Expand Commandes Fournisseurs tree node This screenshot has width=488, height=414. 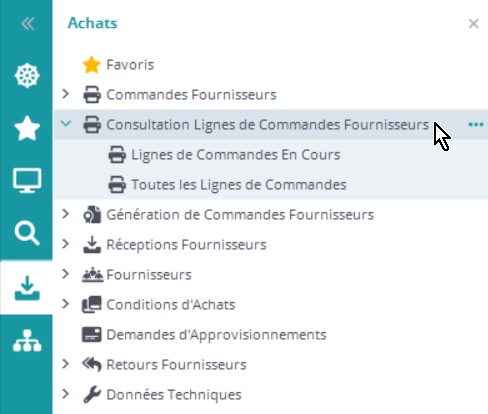[x=66, y=94]
